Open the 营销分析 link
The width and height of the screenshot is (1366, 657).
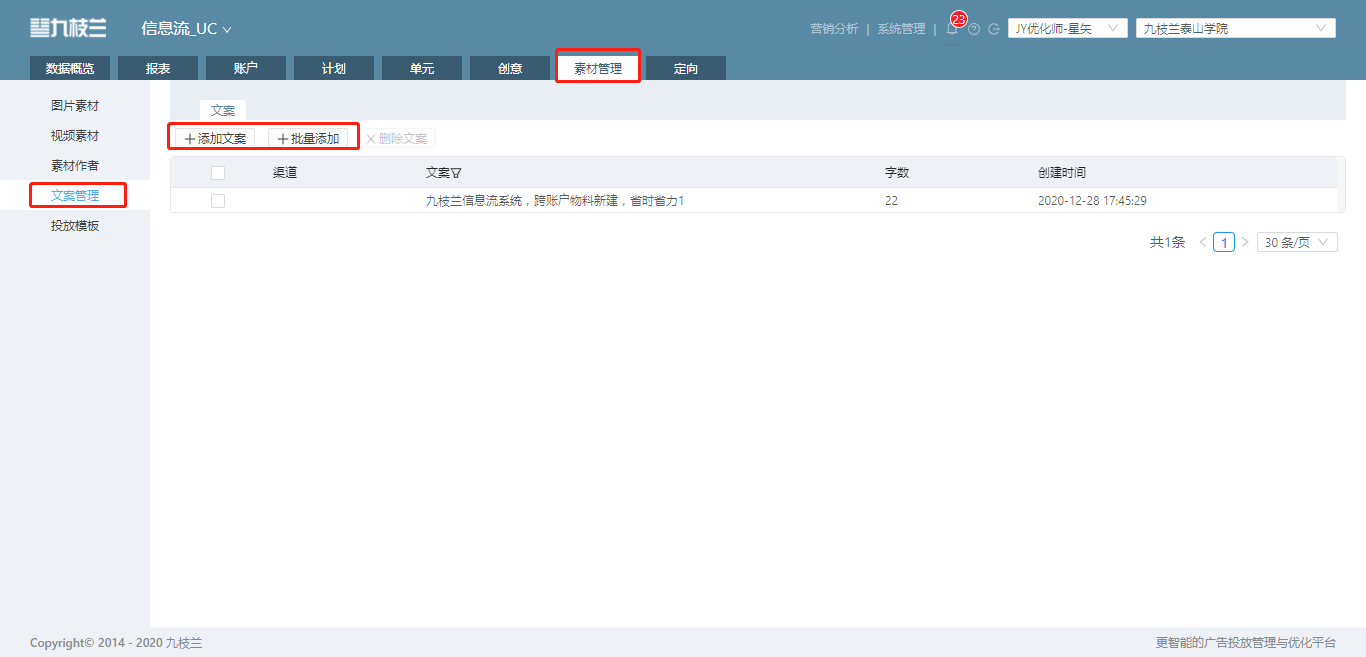[x=834, y=29]
